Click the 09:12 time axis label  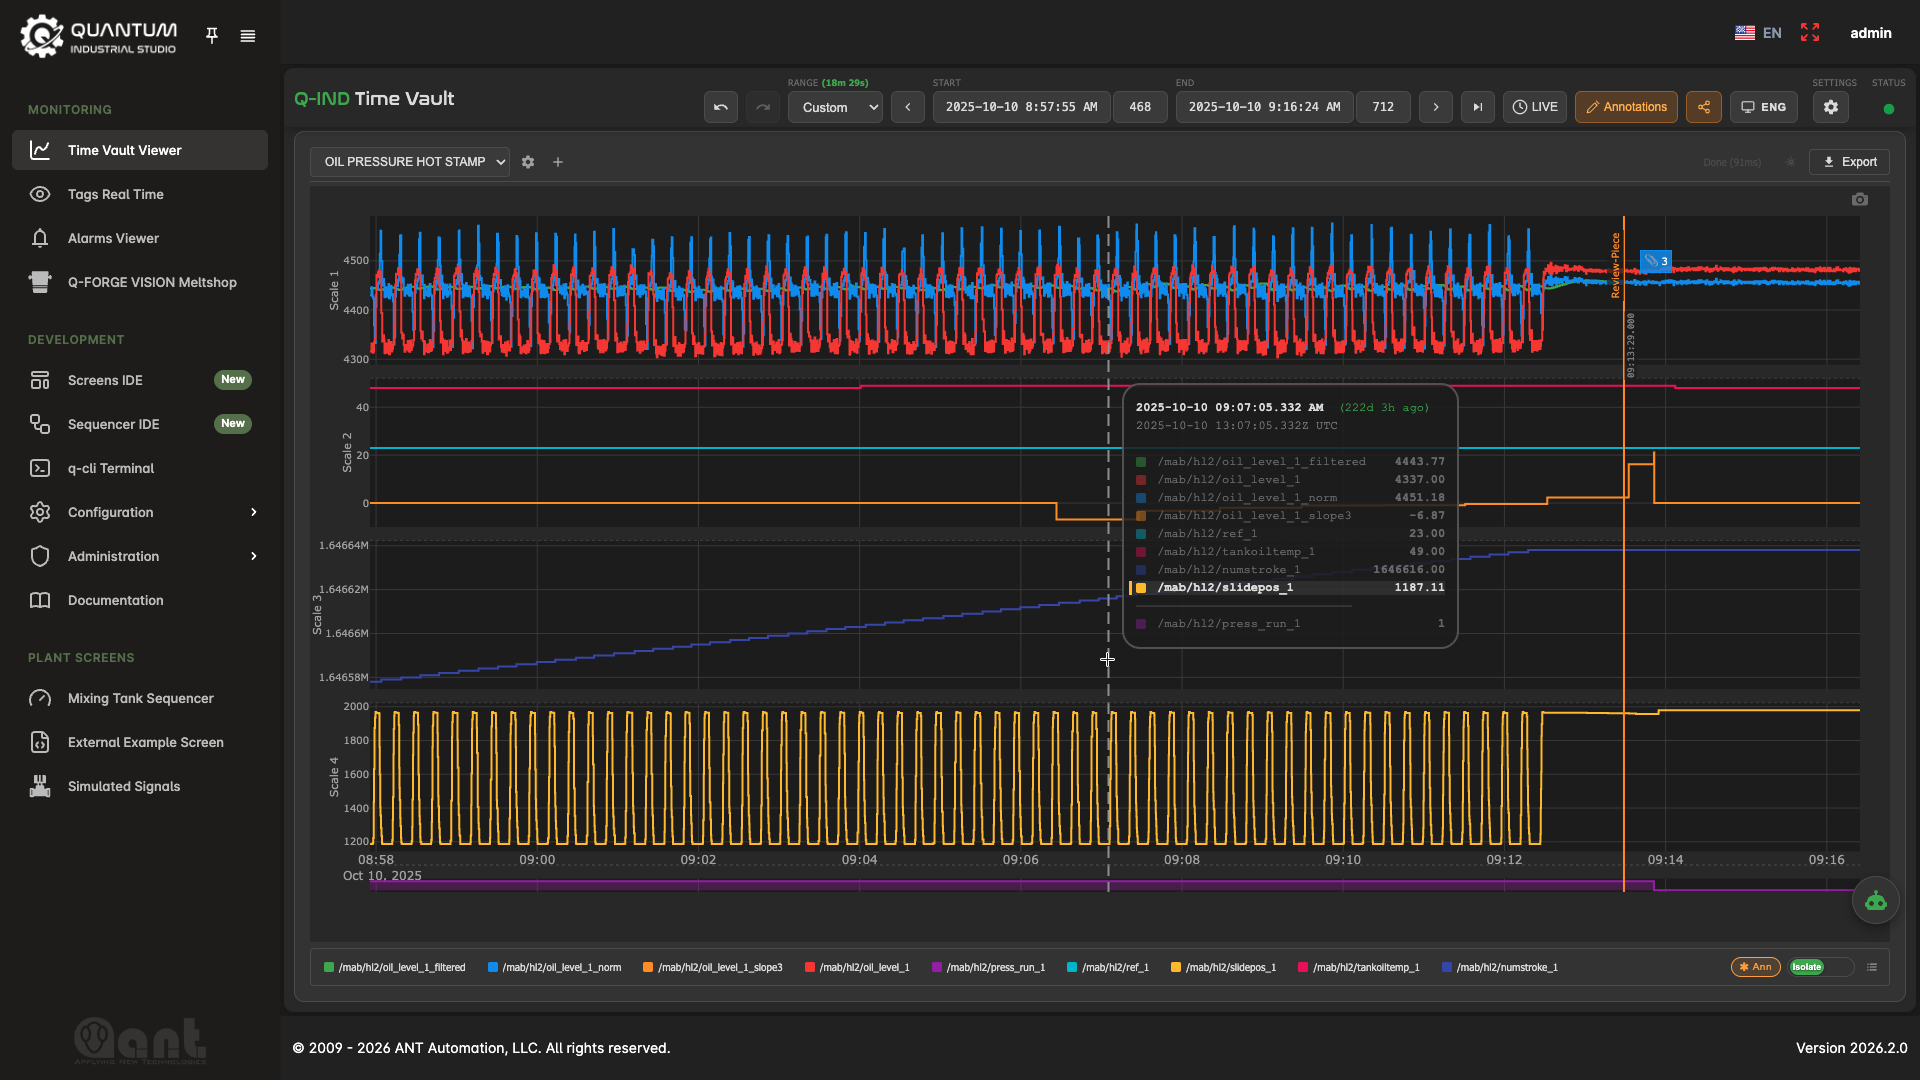1504,860
